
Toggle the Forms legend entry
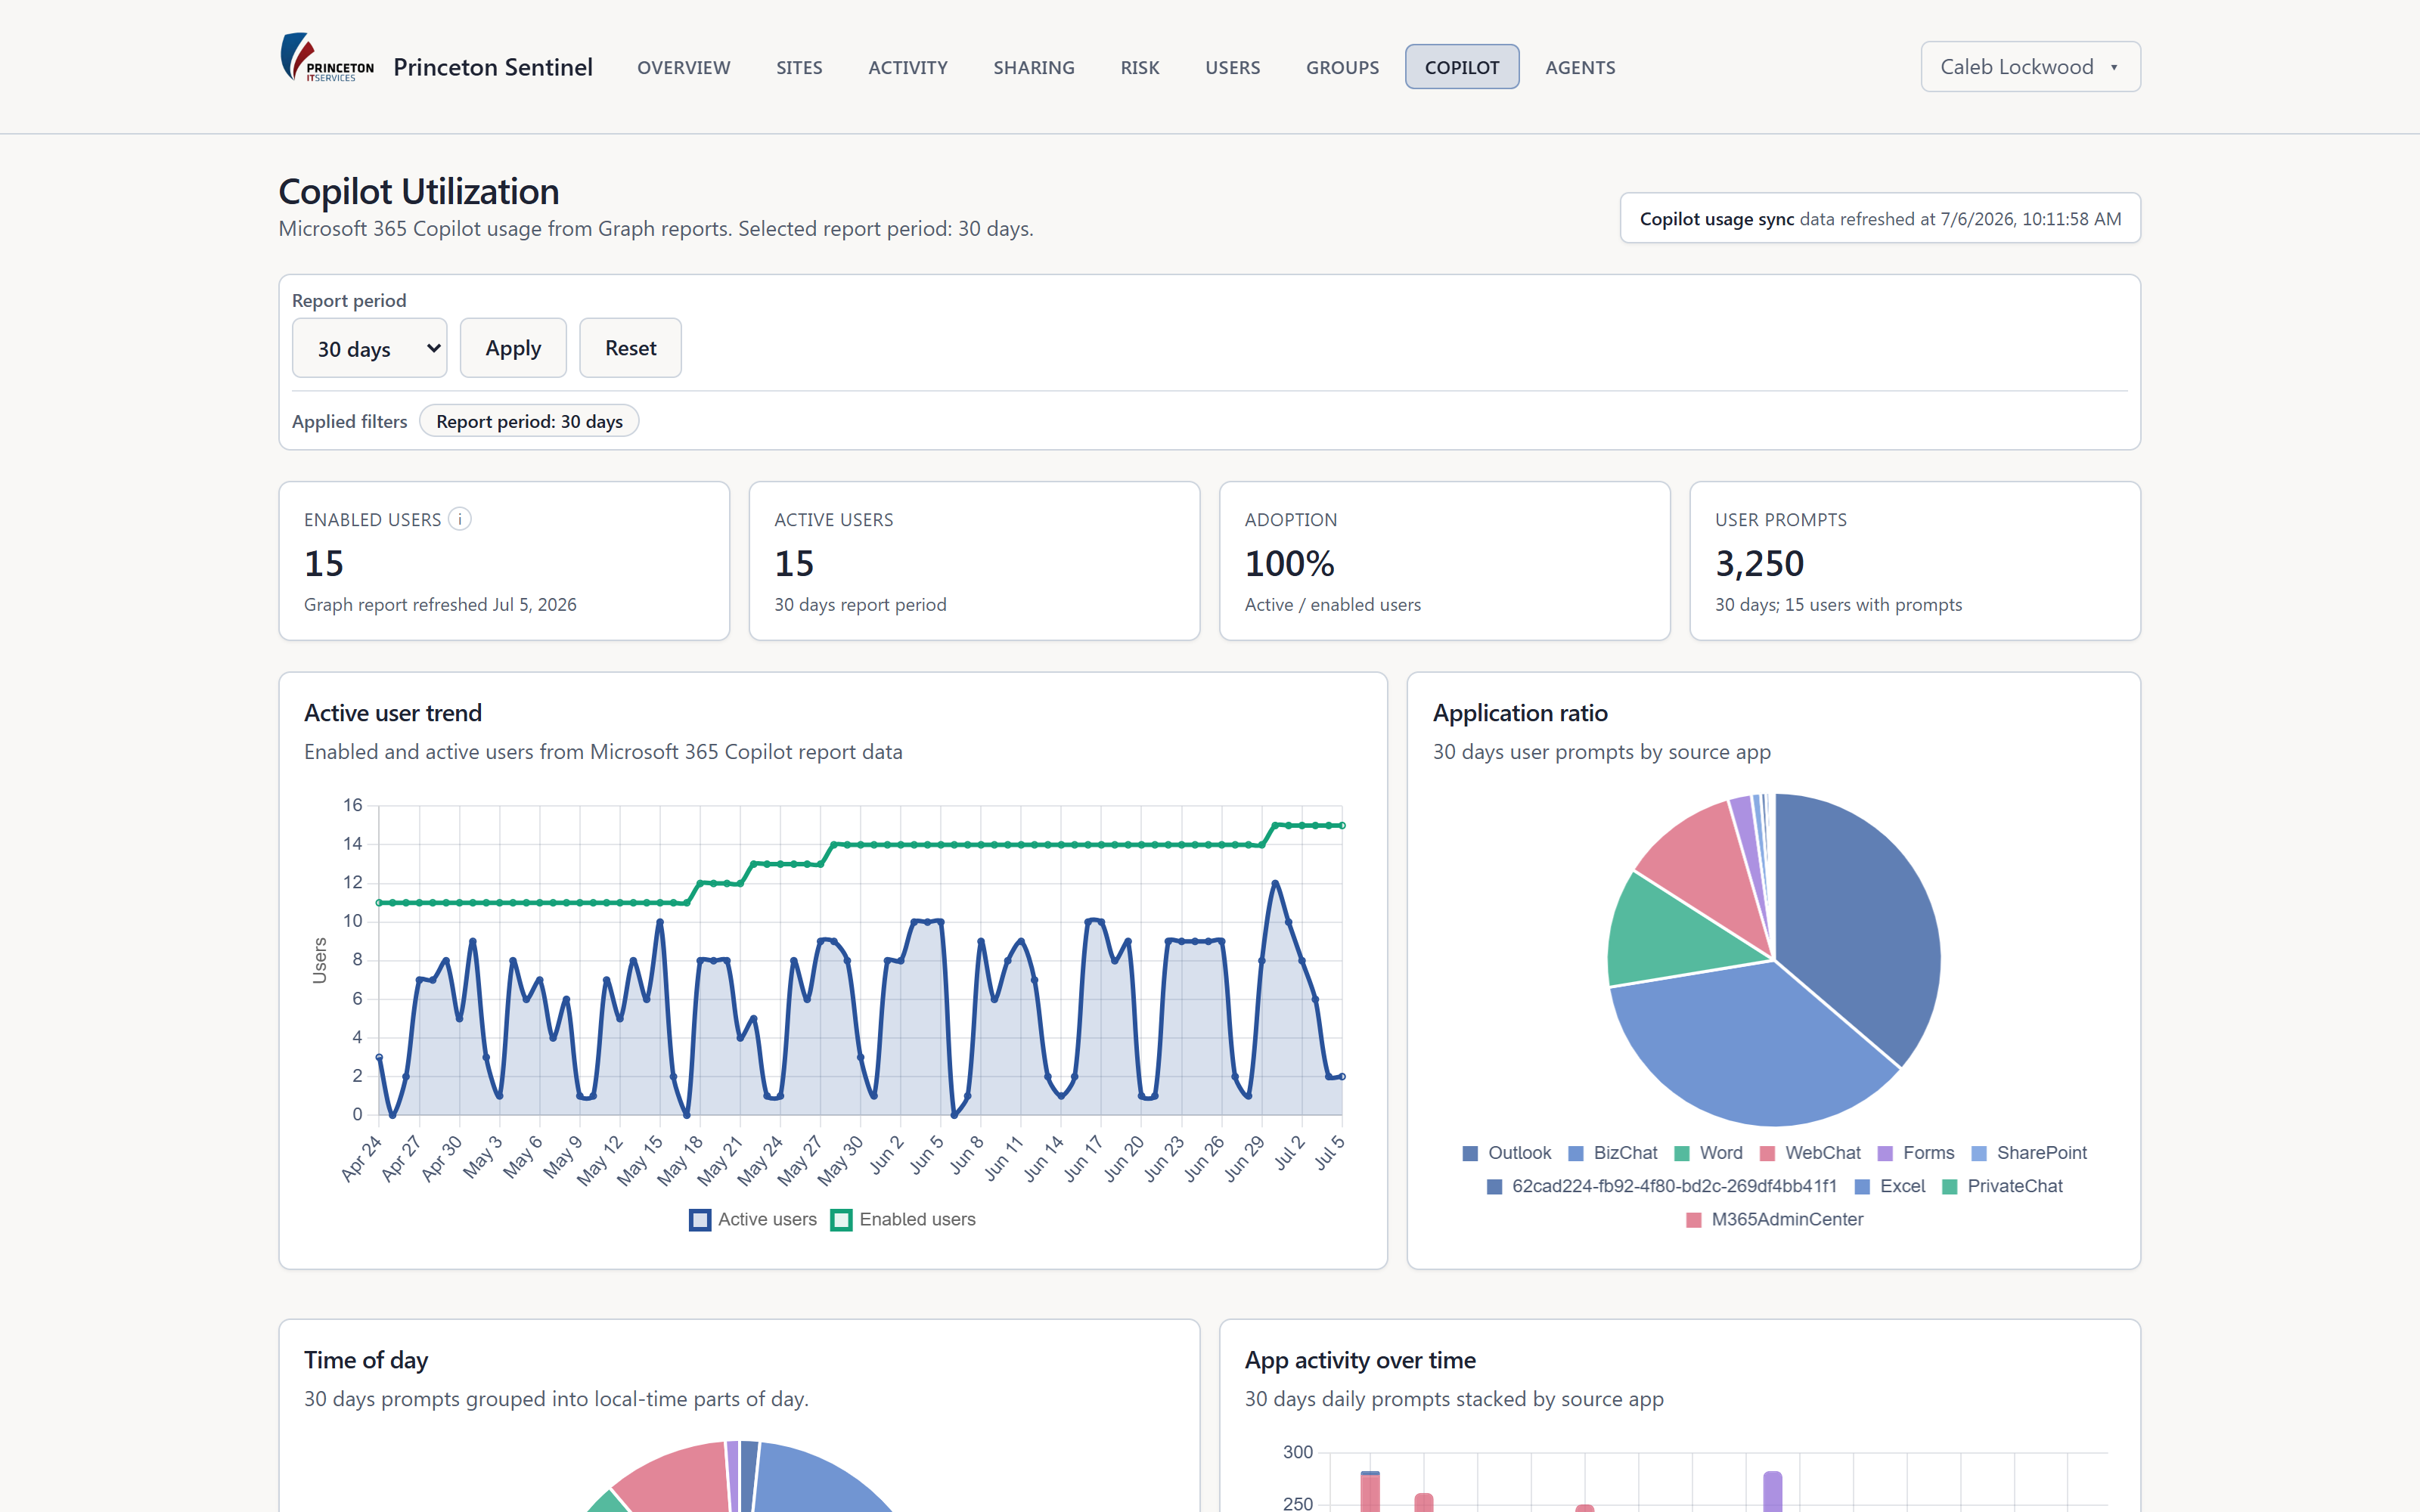(x=1916, y=1153)
